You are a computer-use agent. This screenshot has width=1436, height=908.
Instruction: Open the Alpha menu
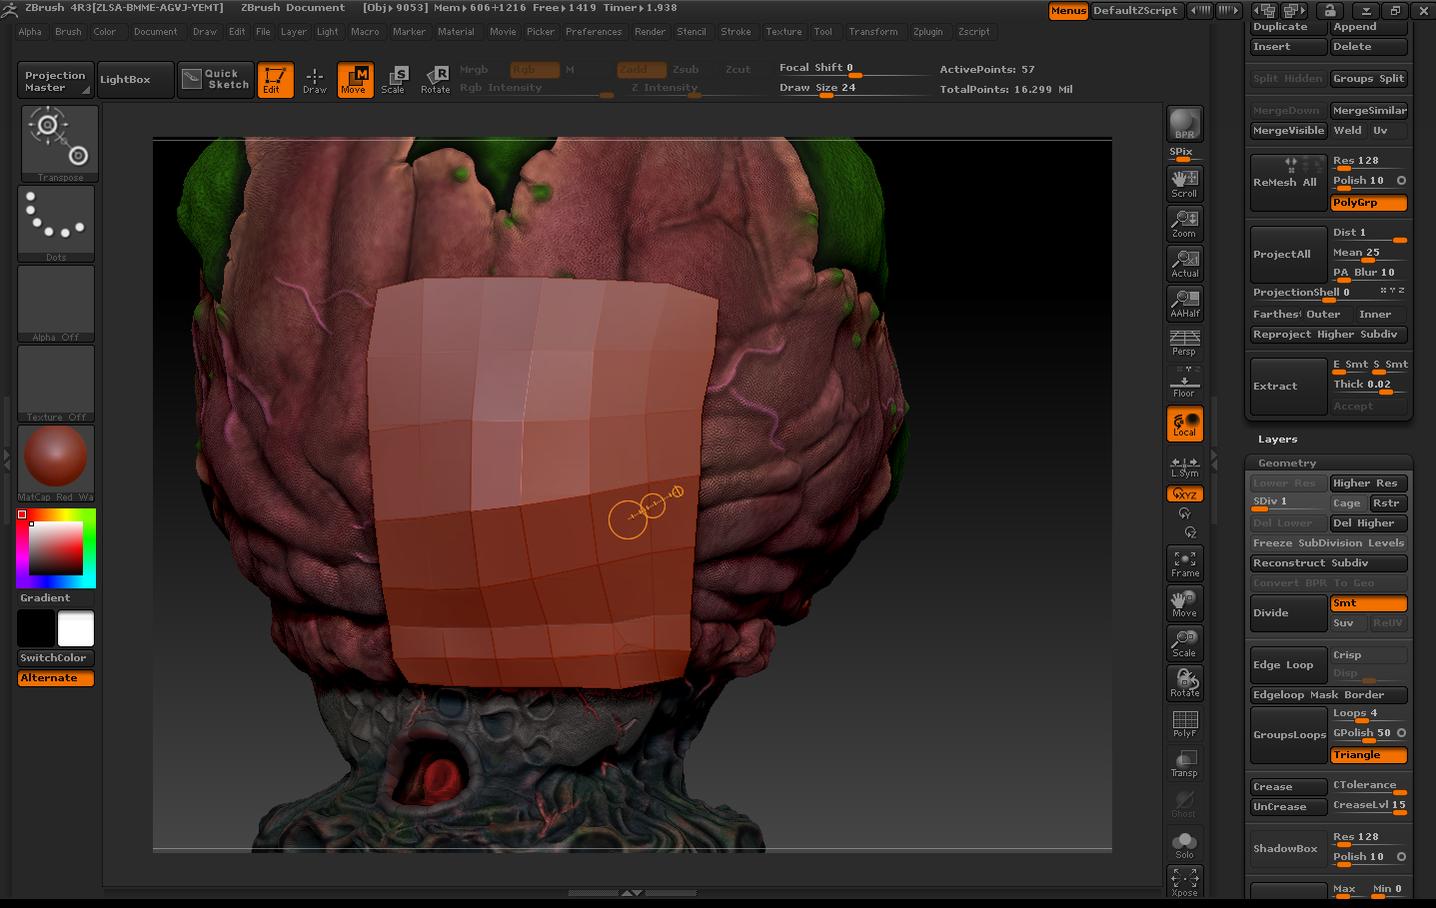point(30,32)
